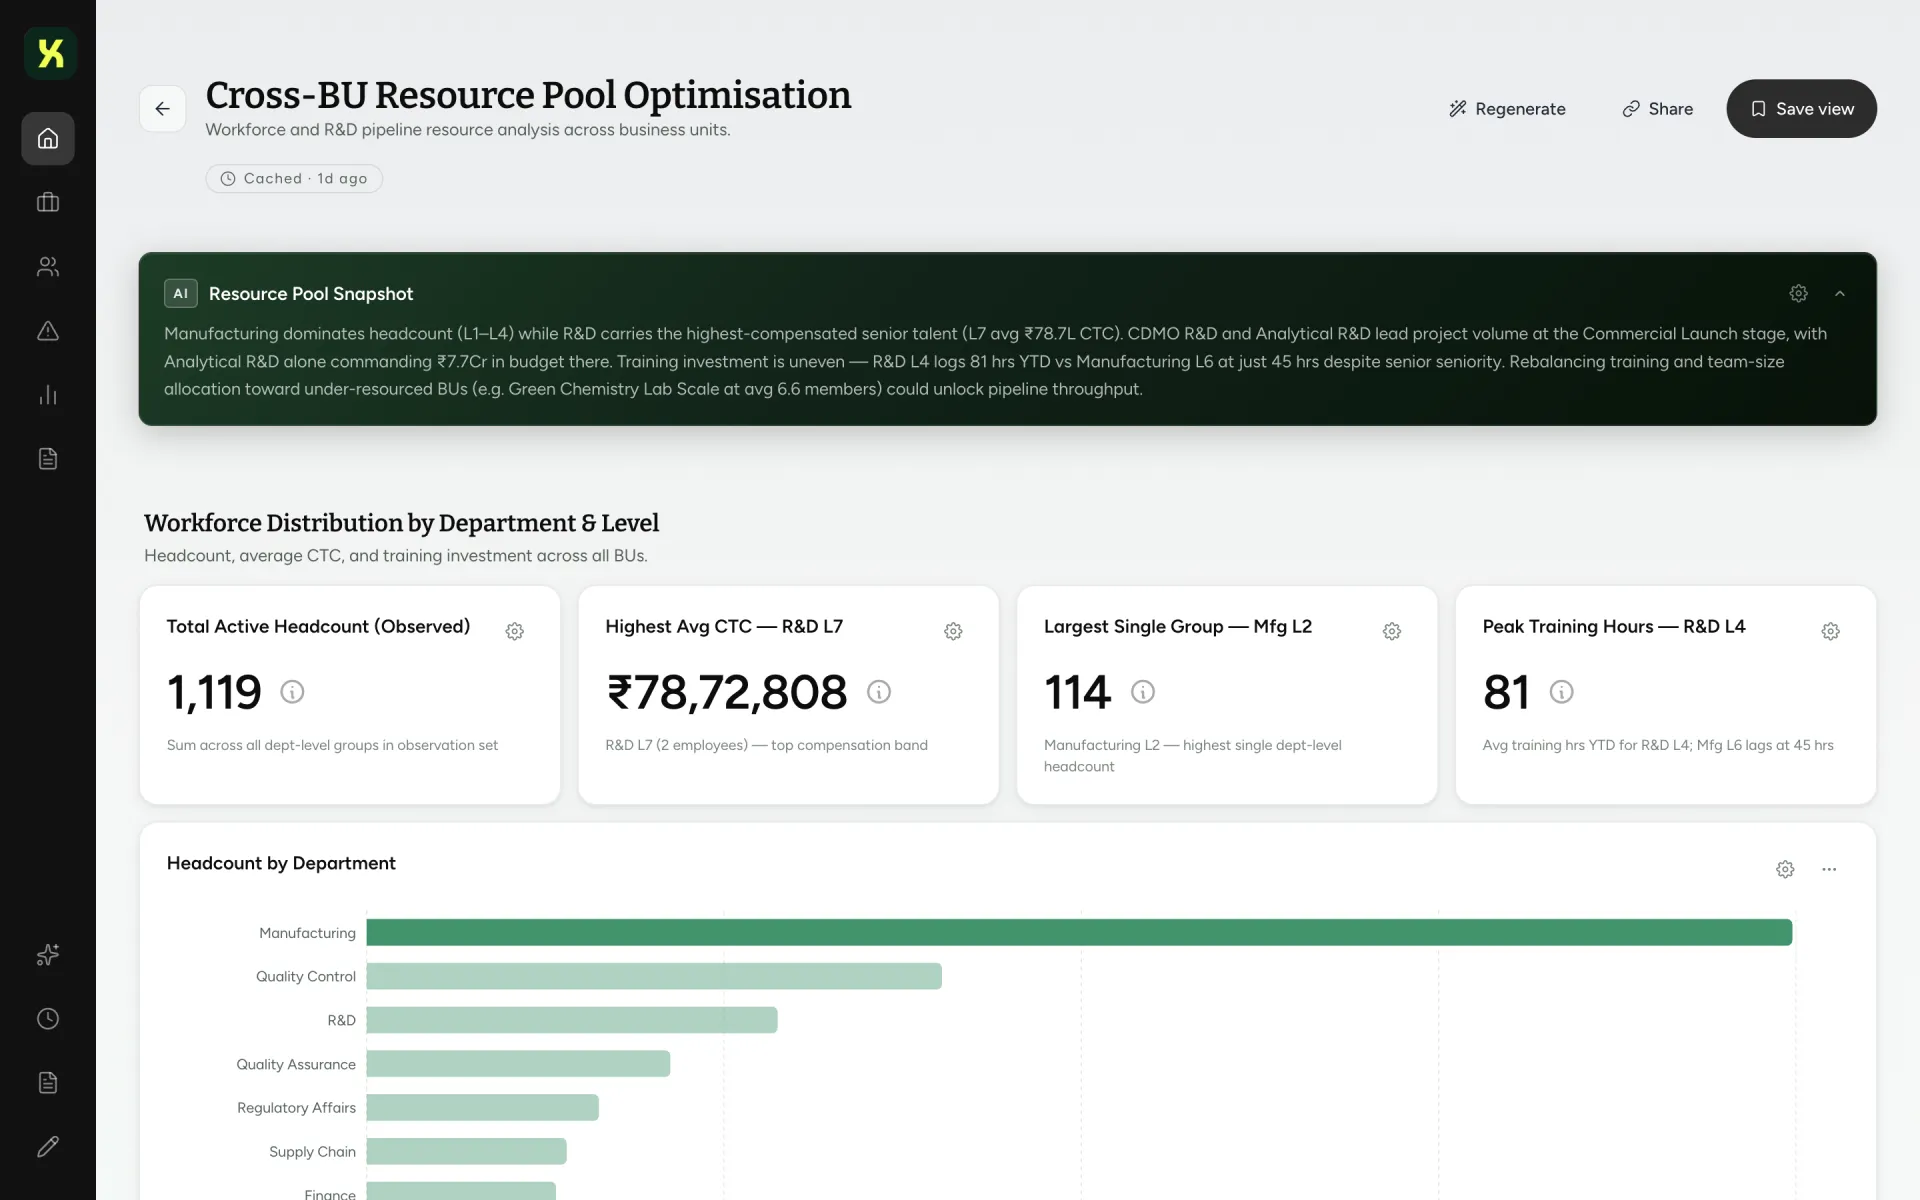Screen dimensions: 1920x1200
Task: Show info for ₹78,72,808 CTC value
Action: coord(879,692)
